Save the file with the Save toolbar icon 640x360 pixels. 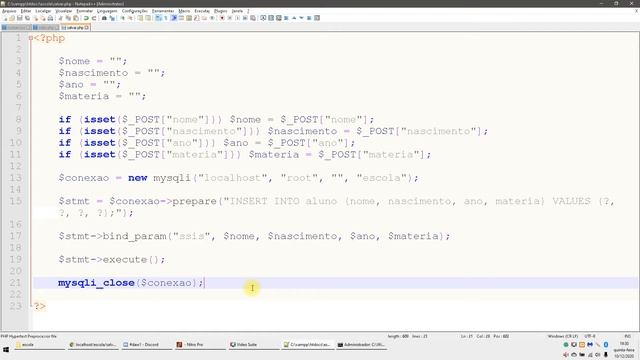pos(19,18)
